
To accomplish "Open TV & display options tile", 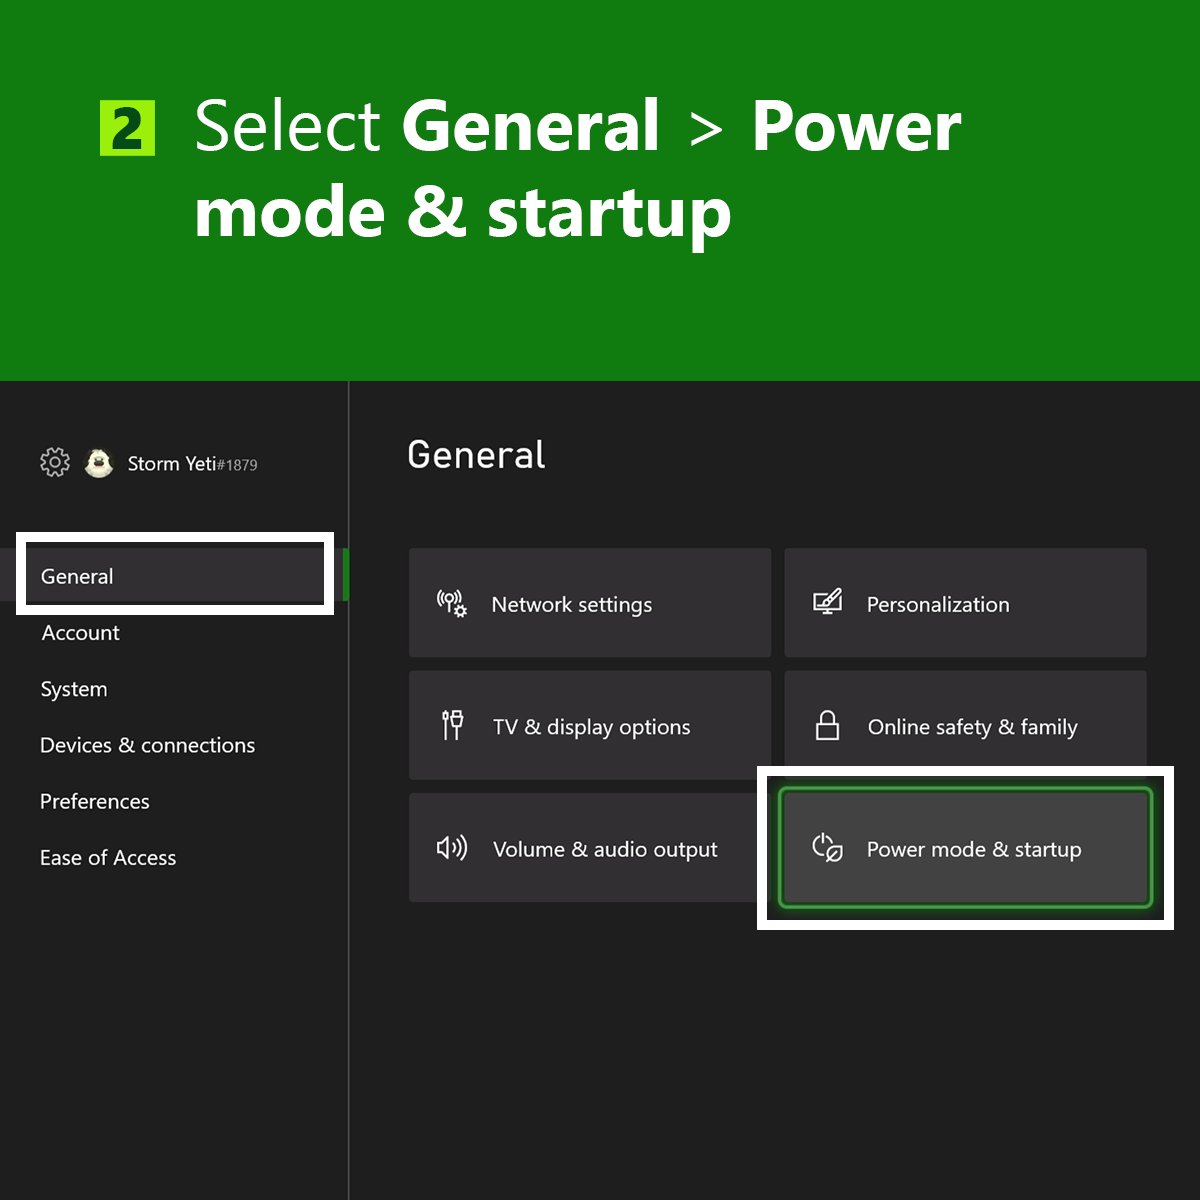I will (590, 725).
